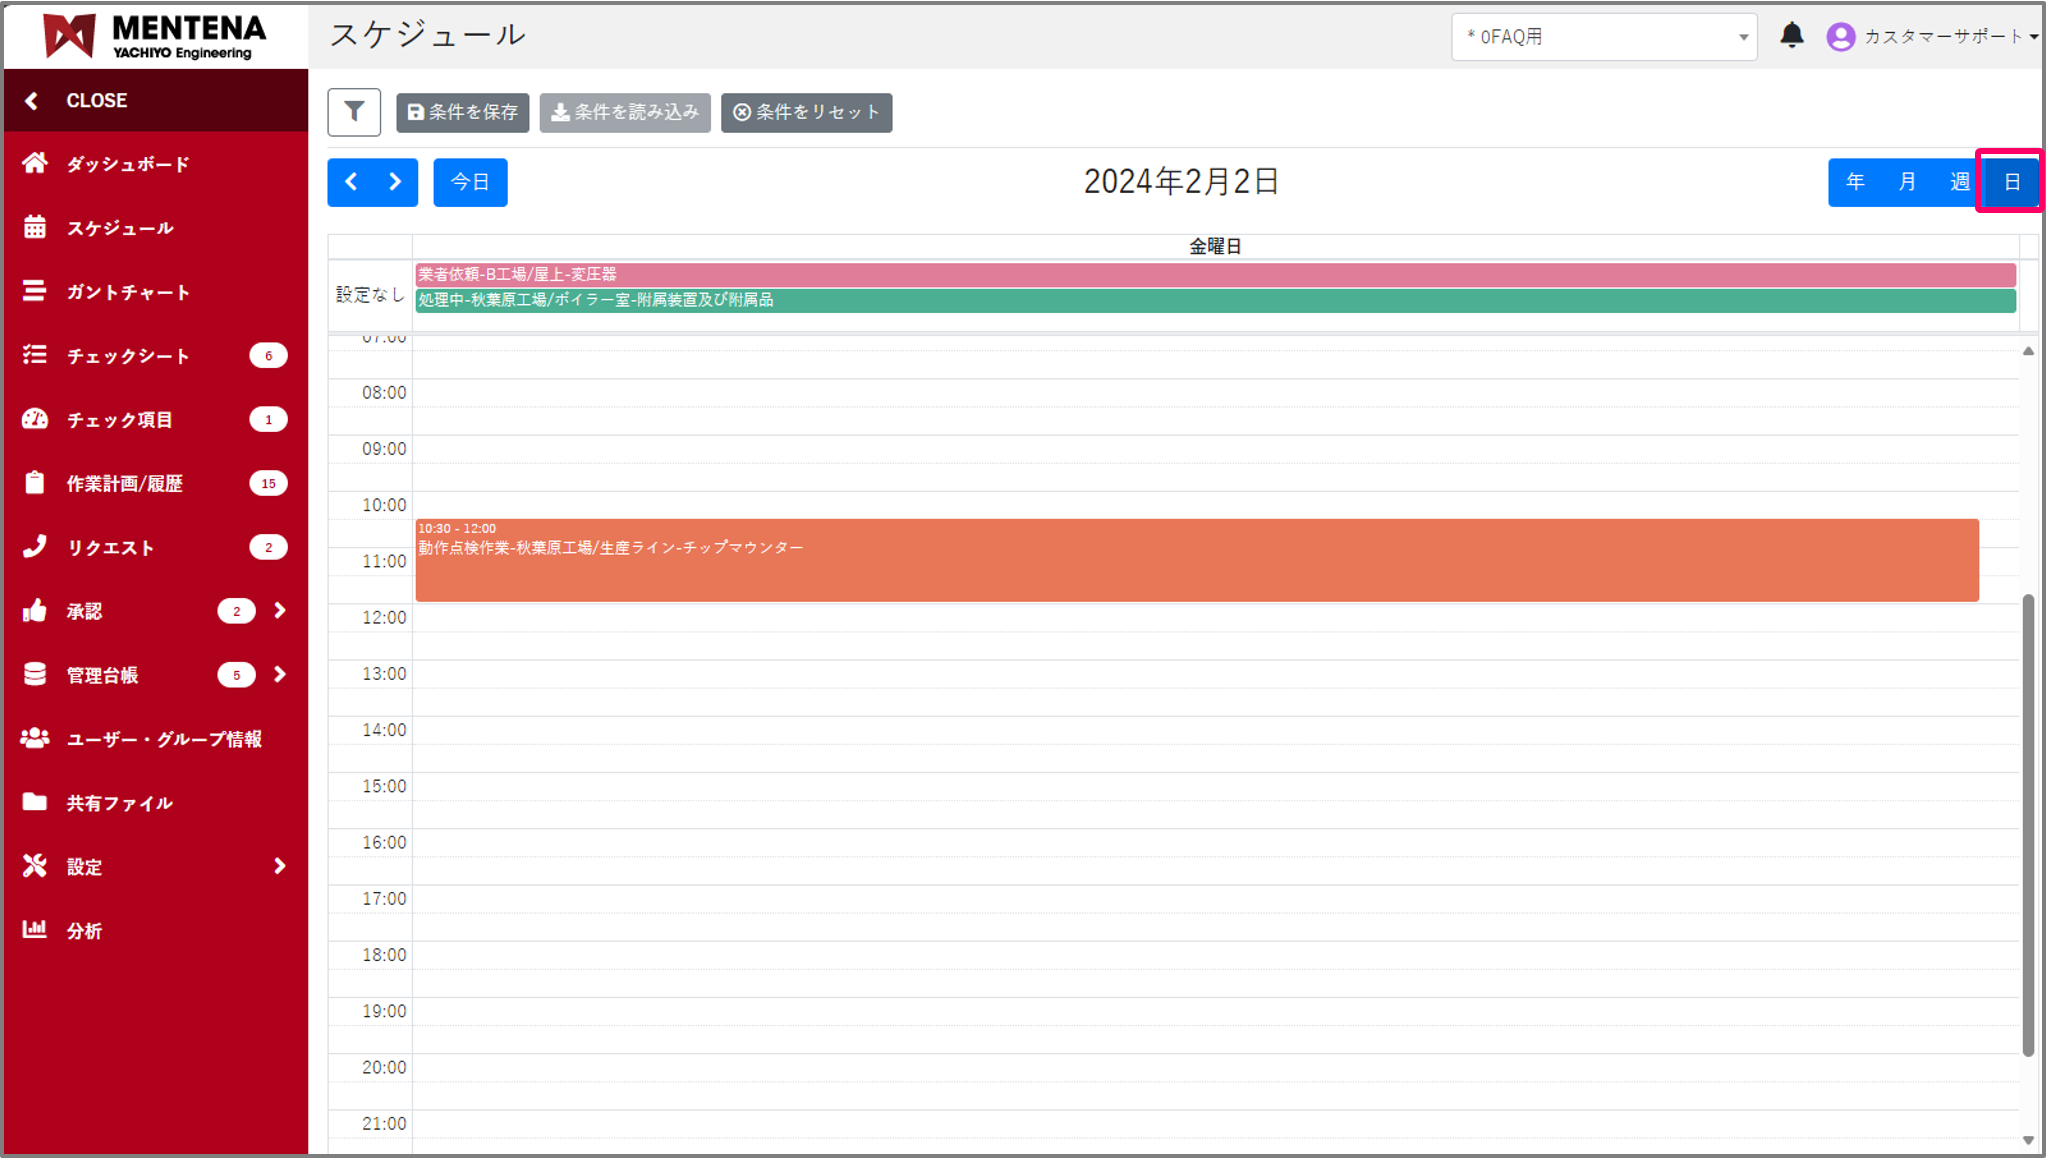Screen dimensions: 2046x1159
Task: Switch calendar to 月 view
Action: point(1907,182)
